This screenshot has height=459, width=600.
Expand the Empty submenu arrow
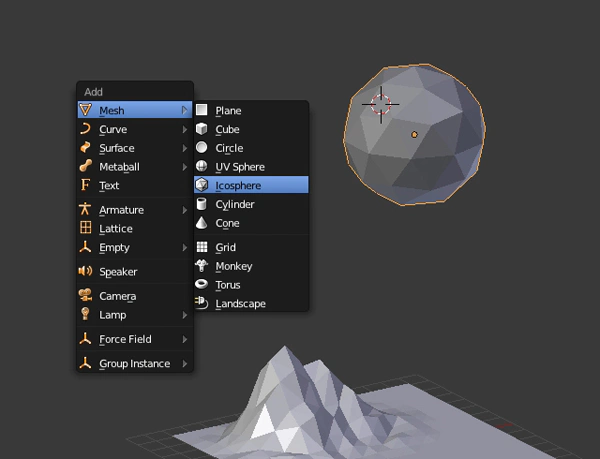[185, 248]
